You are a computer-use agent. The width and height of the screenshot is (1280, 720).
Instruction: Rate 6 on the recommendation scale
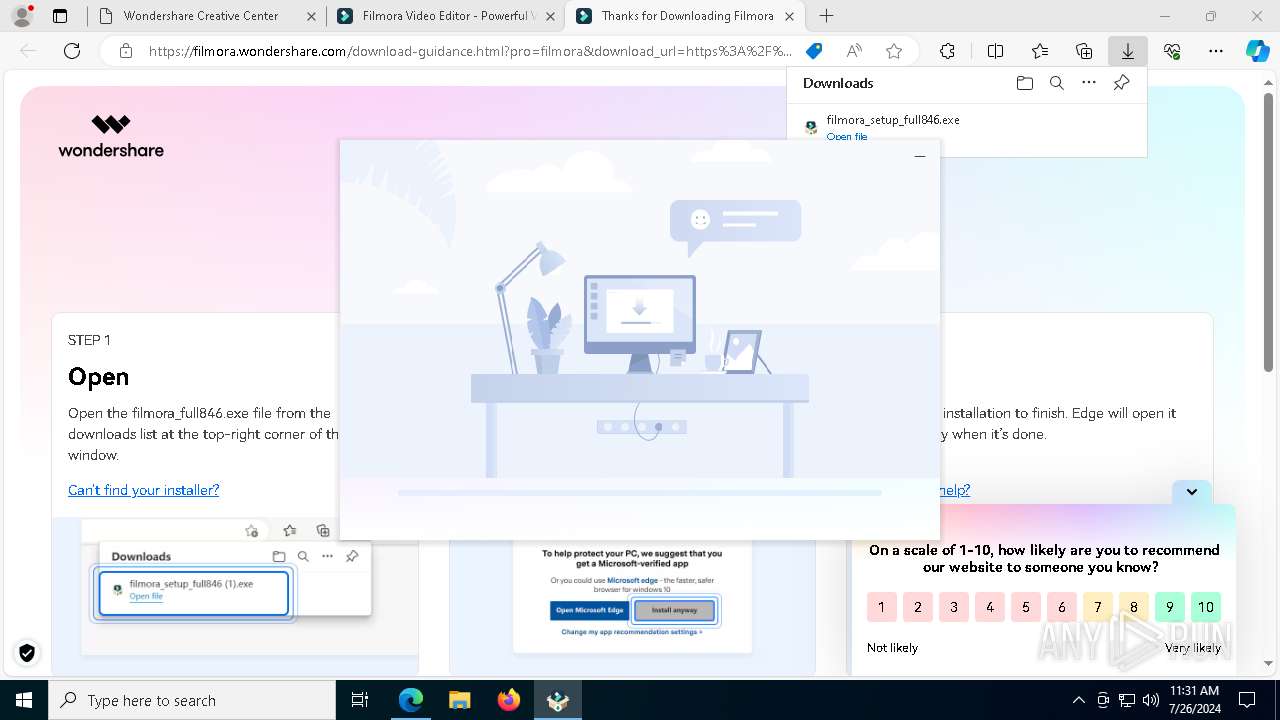[1061, 607]
